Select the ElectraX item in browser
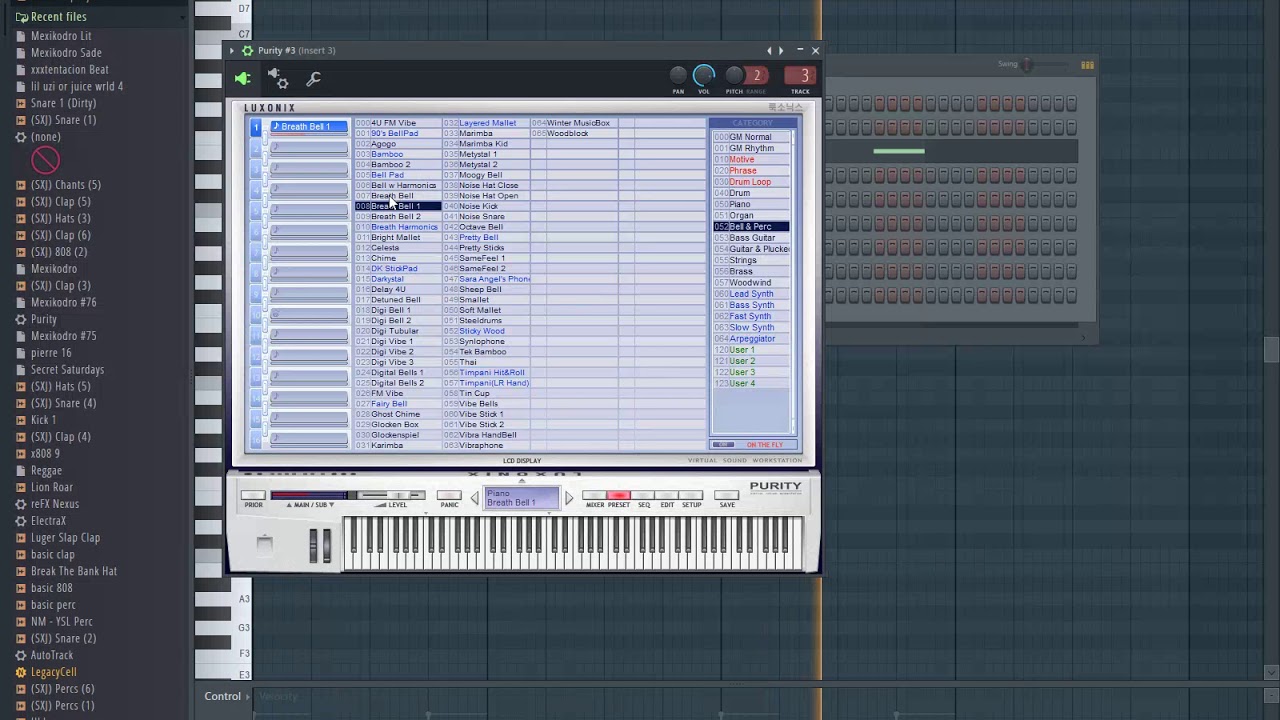Image resolution: width=1280 pixels, height=720 pixels. (49, 521)
